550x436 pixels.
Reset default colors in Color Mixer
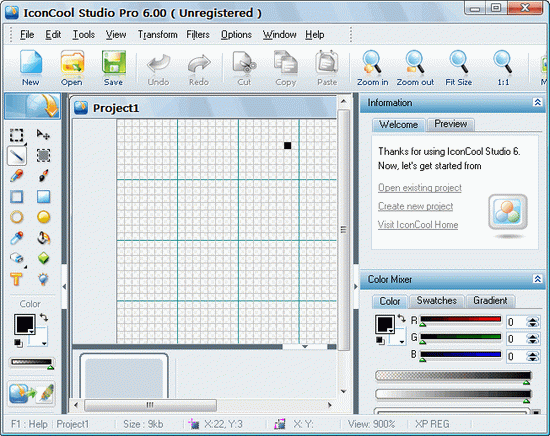pos(380,340)
